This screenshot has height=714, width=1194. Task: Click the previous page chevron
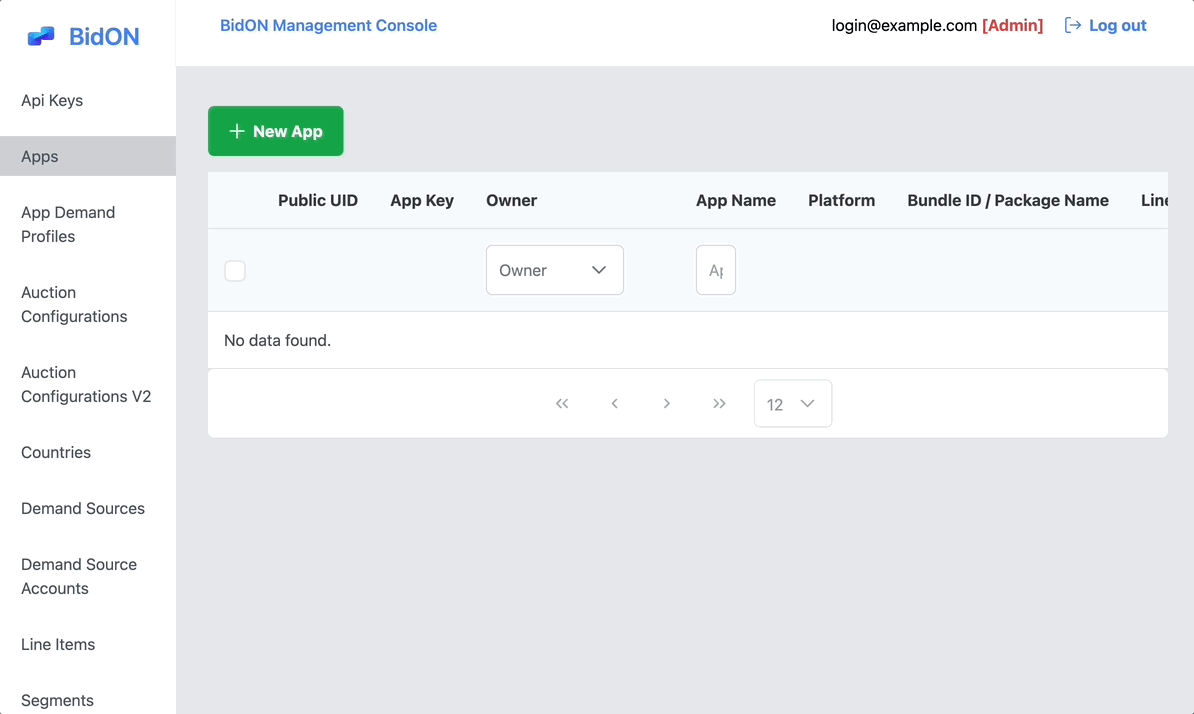(x=614, y=403)
